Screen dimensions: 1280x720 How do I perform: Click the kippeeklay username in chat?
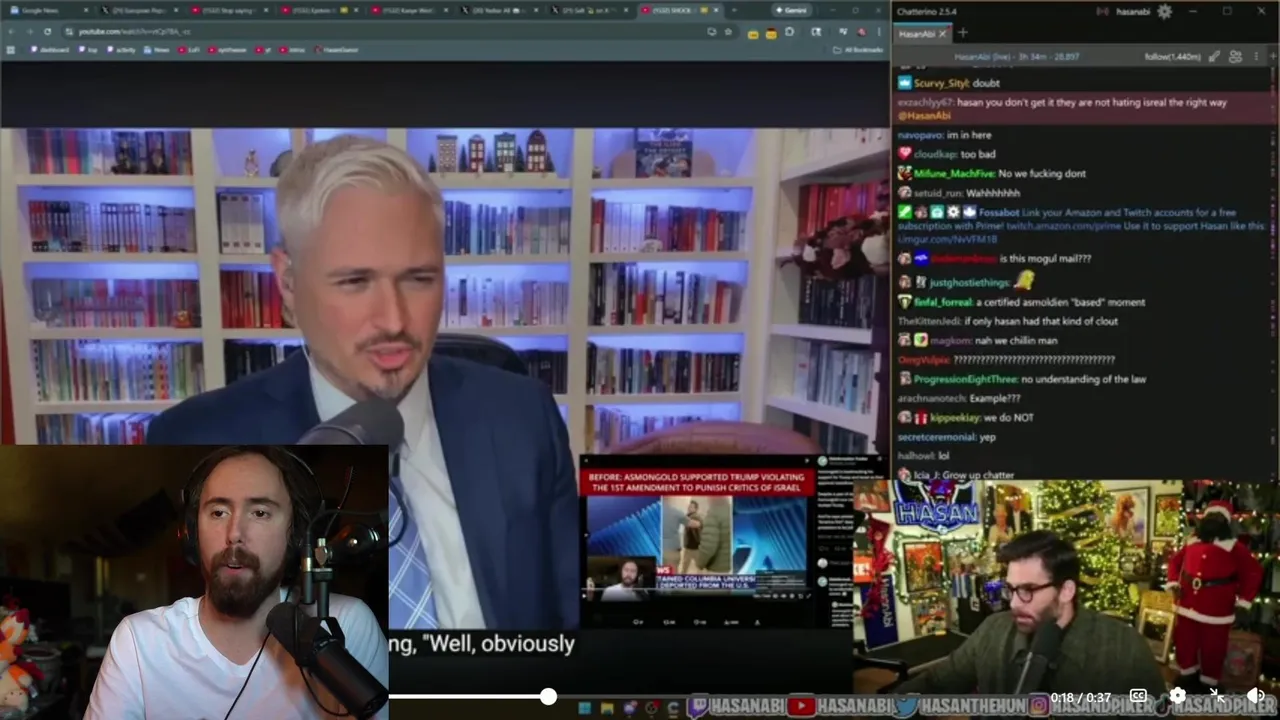[955, 418]
